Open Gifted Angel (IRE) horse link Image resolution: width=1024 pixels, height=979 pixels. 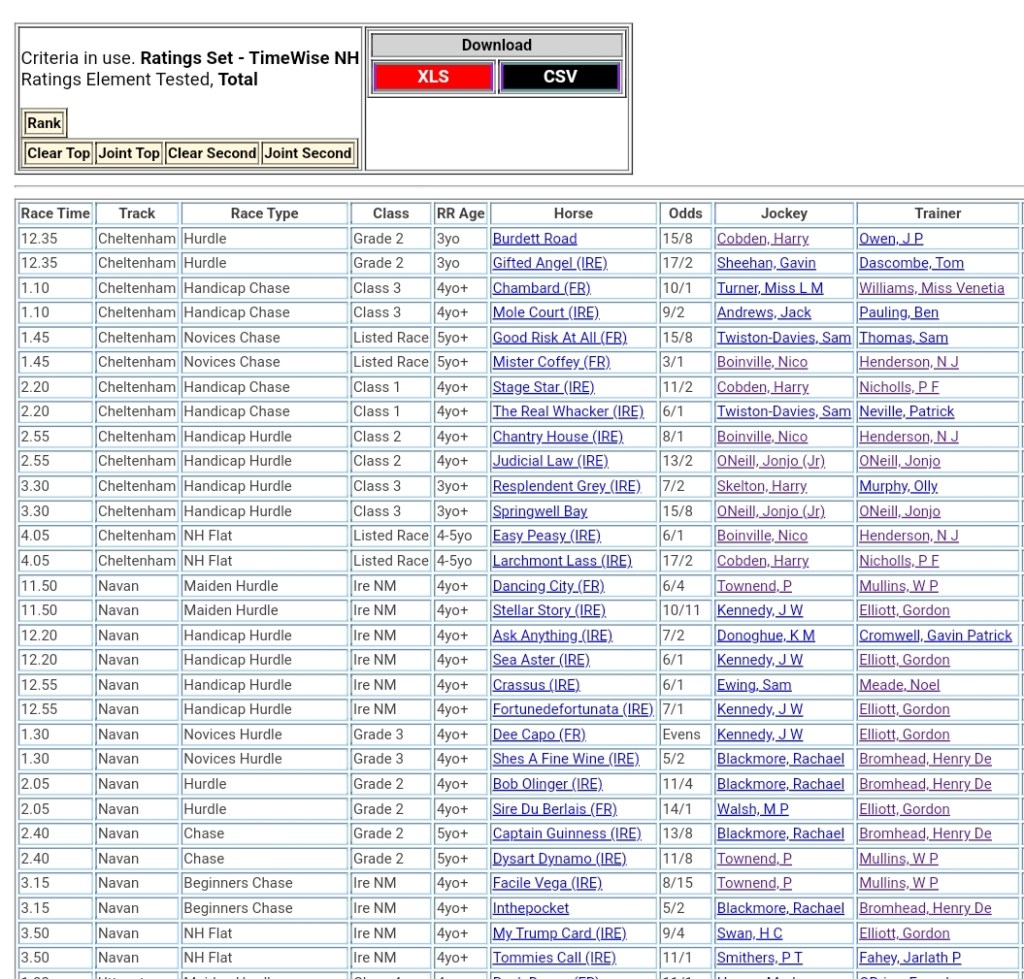point(549,263)
